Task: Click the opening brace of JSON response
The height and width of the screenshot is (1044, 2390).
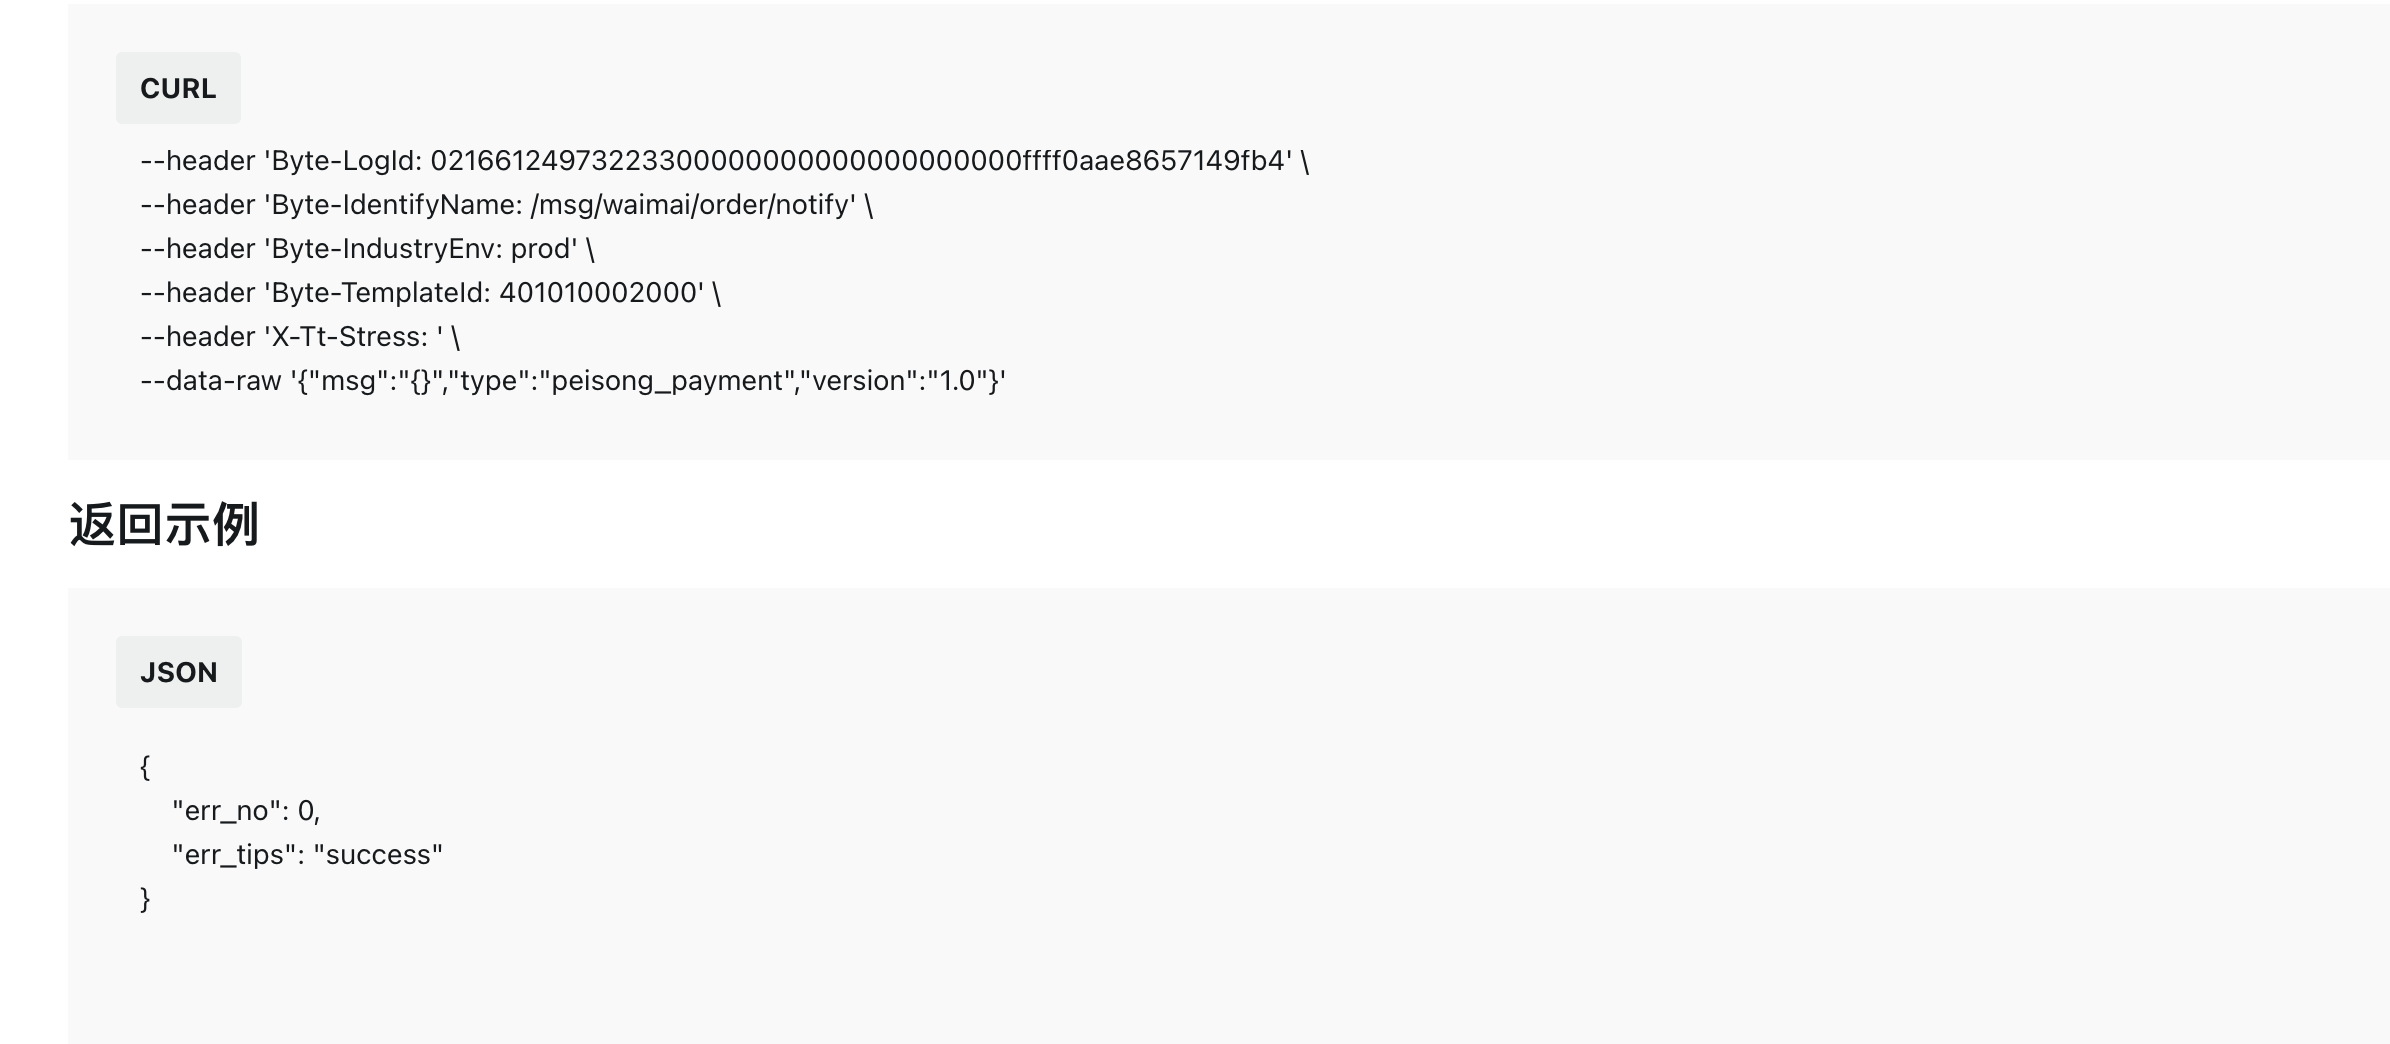Action: [145, 767]
